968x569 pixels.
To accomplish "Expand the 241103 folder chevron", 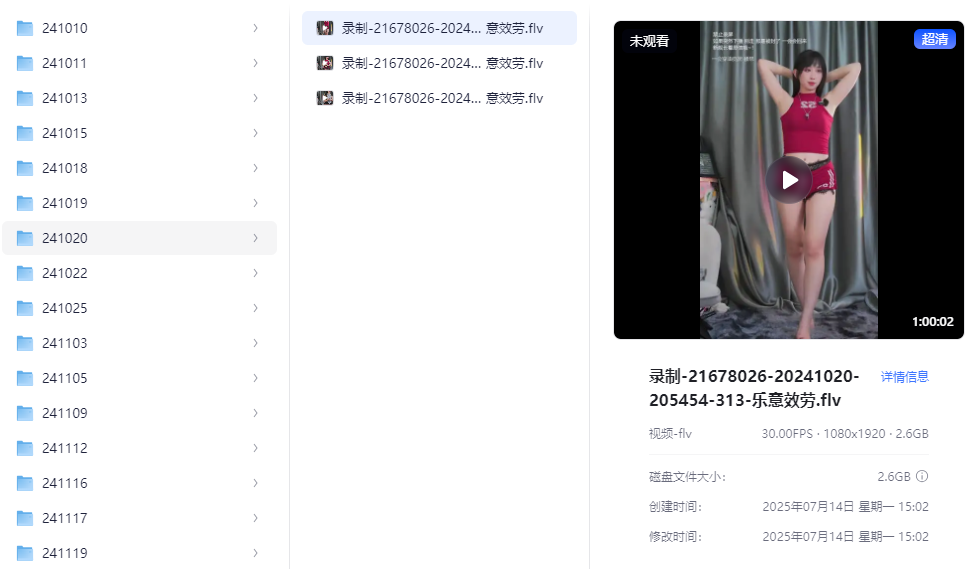I will point(256,343).
